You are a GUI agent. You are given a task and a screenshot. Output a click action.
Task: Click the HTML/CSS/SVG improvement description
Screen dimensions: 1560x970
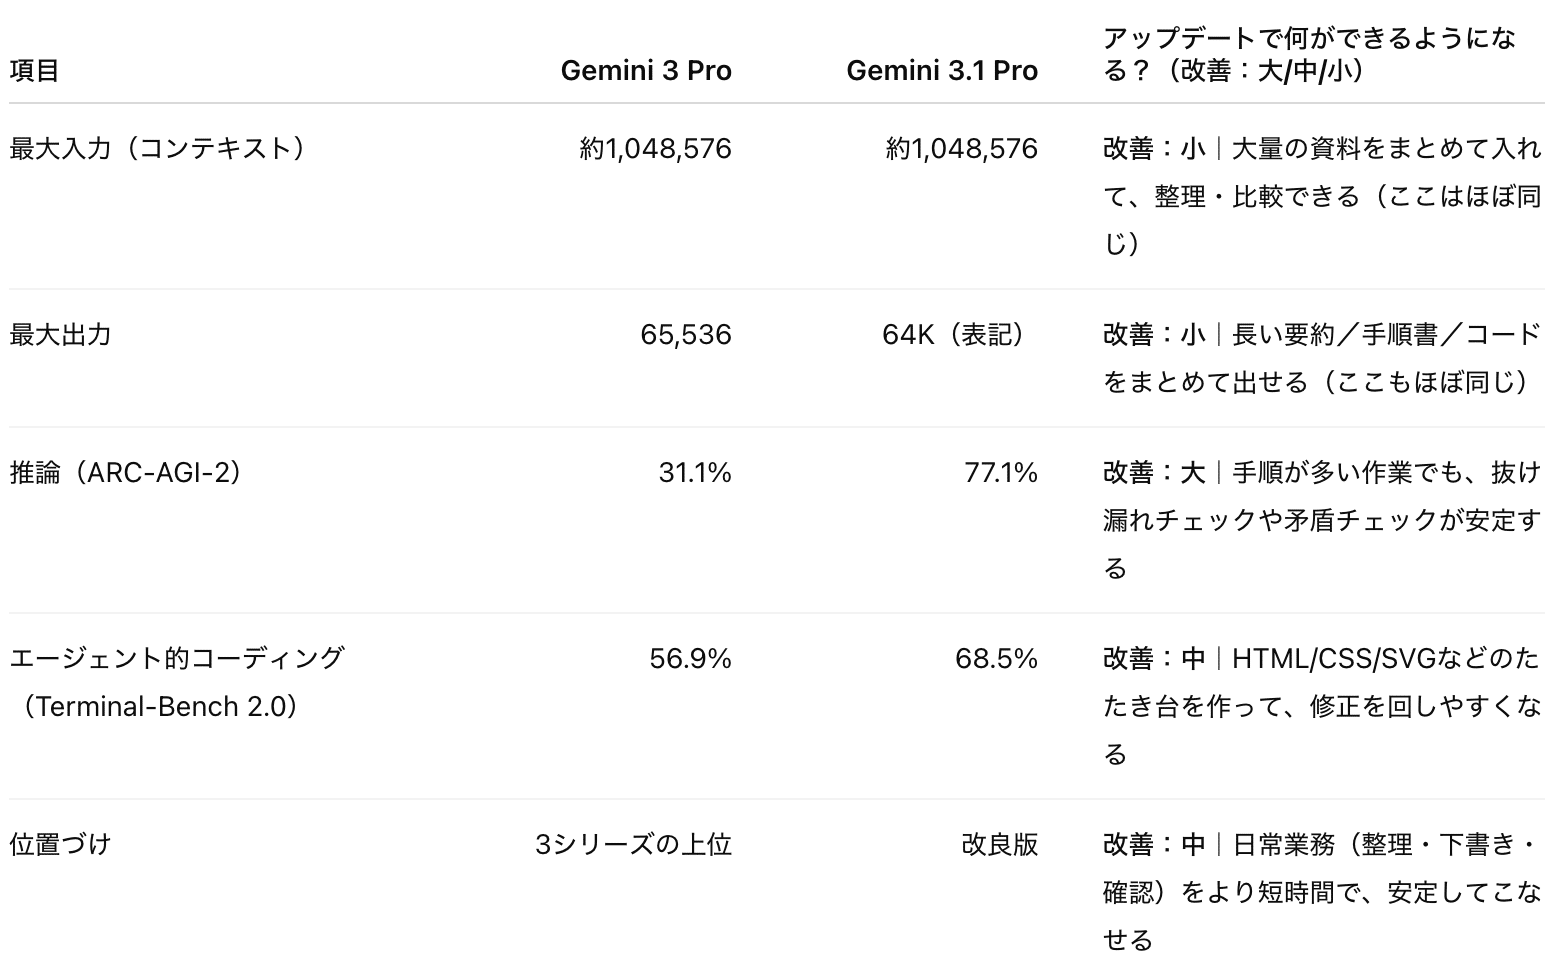1321,706
